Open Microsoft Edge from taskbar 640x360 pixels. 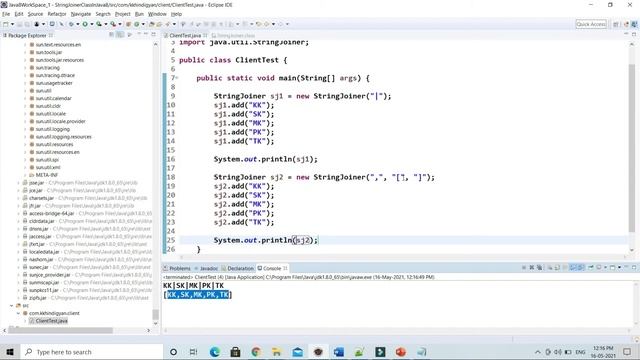(x=215, y=352)
